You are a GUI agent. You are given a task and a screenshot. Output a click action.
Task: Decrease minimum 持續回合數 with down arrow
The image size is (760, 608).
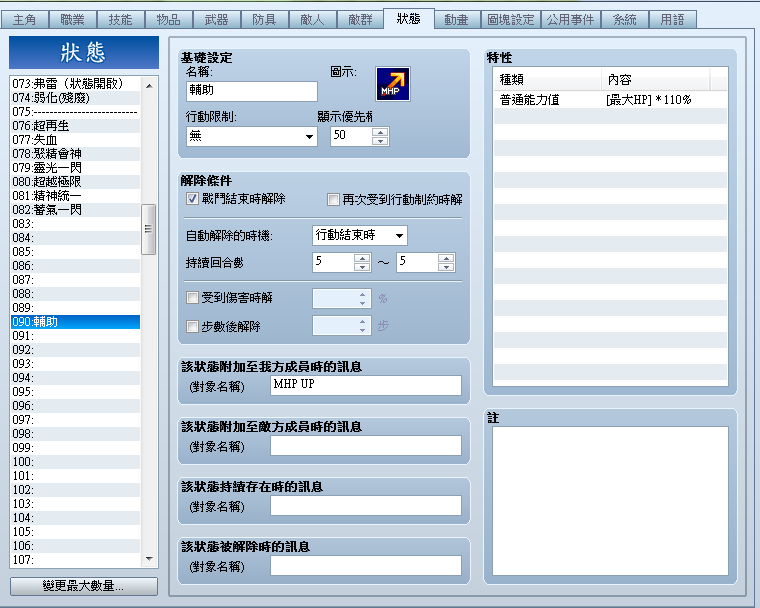pos(362,267)
